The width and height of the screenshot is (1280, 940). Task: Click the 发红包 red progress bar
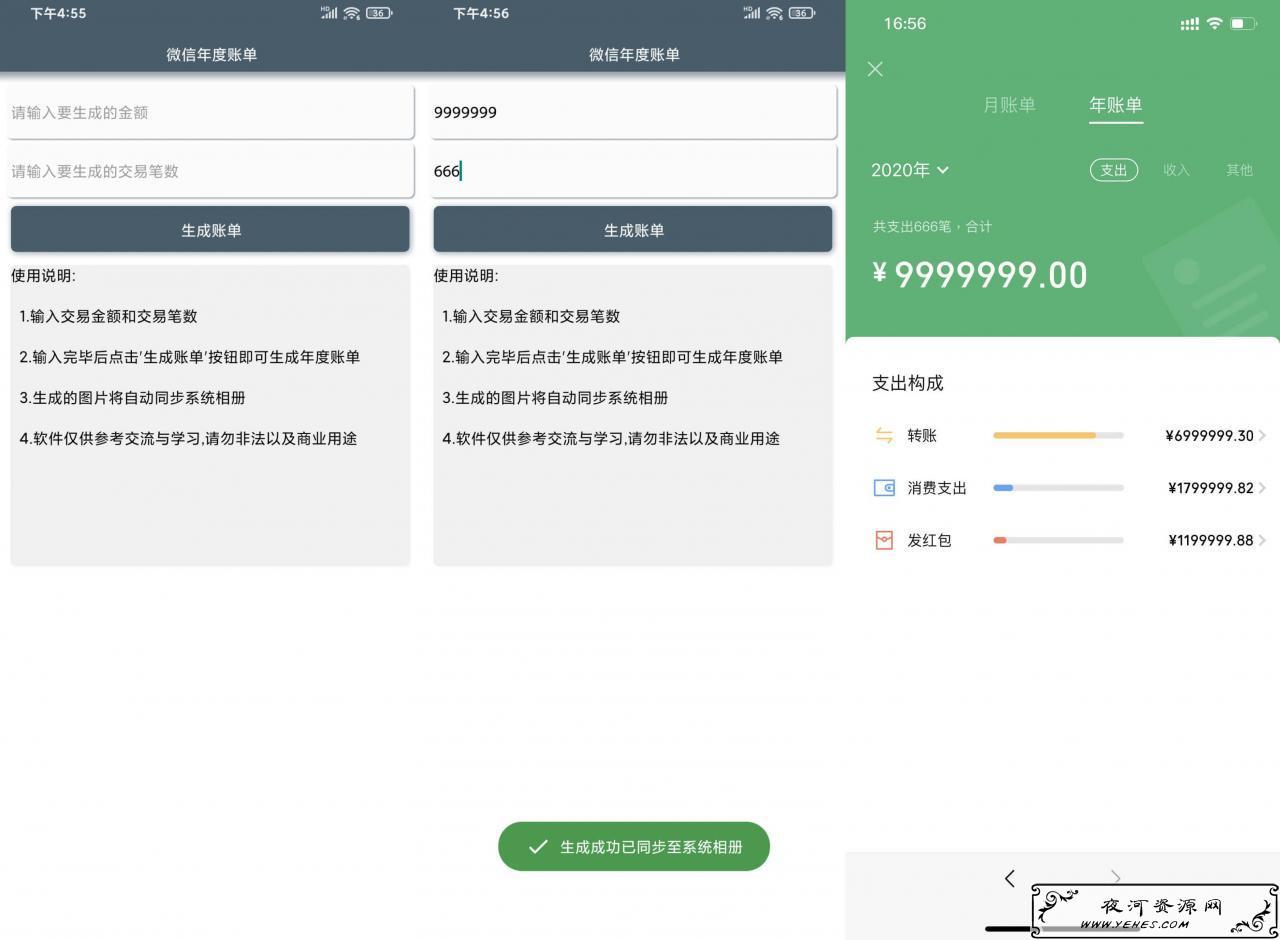pos(1058,540)
